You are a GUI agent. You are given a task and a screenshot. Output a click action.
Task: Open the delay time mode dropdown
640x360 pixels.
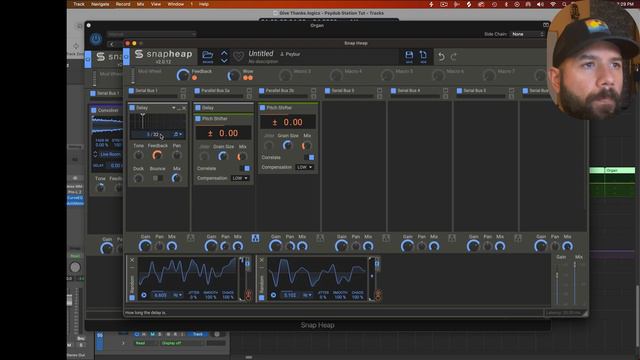(x=178, y=134)
